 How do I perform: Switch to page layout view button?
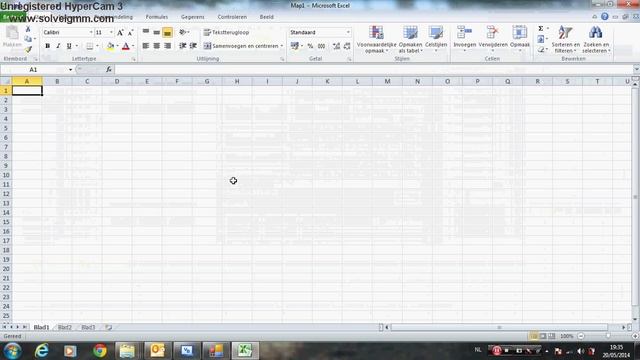[542, 336]
